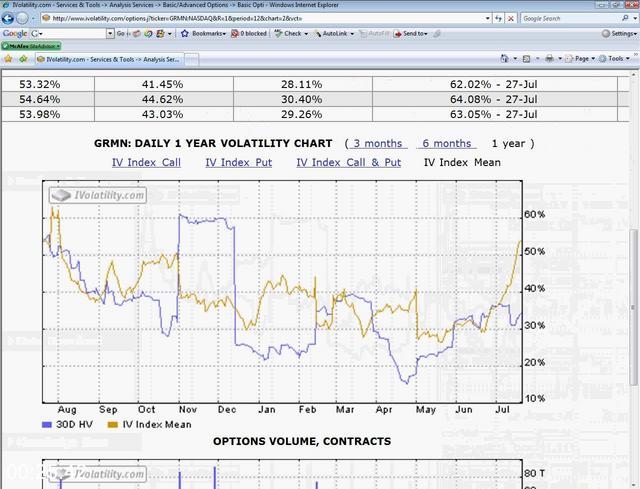
Task: Click inside the address bar URL field
Action: 265,18
